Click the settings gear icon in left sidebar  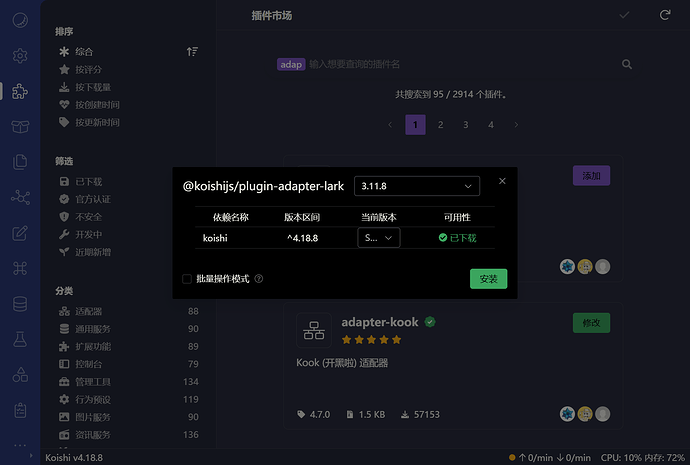[20, 56]
